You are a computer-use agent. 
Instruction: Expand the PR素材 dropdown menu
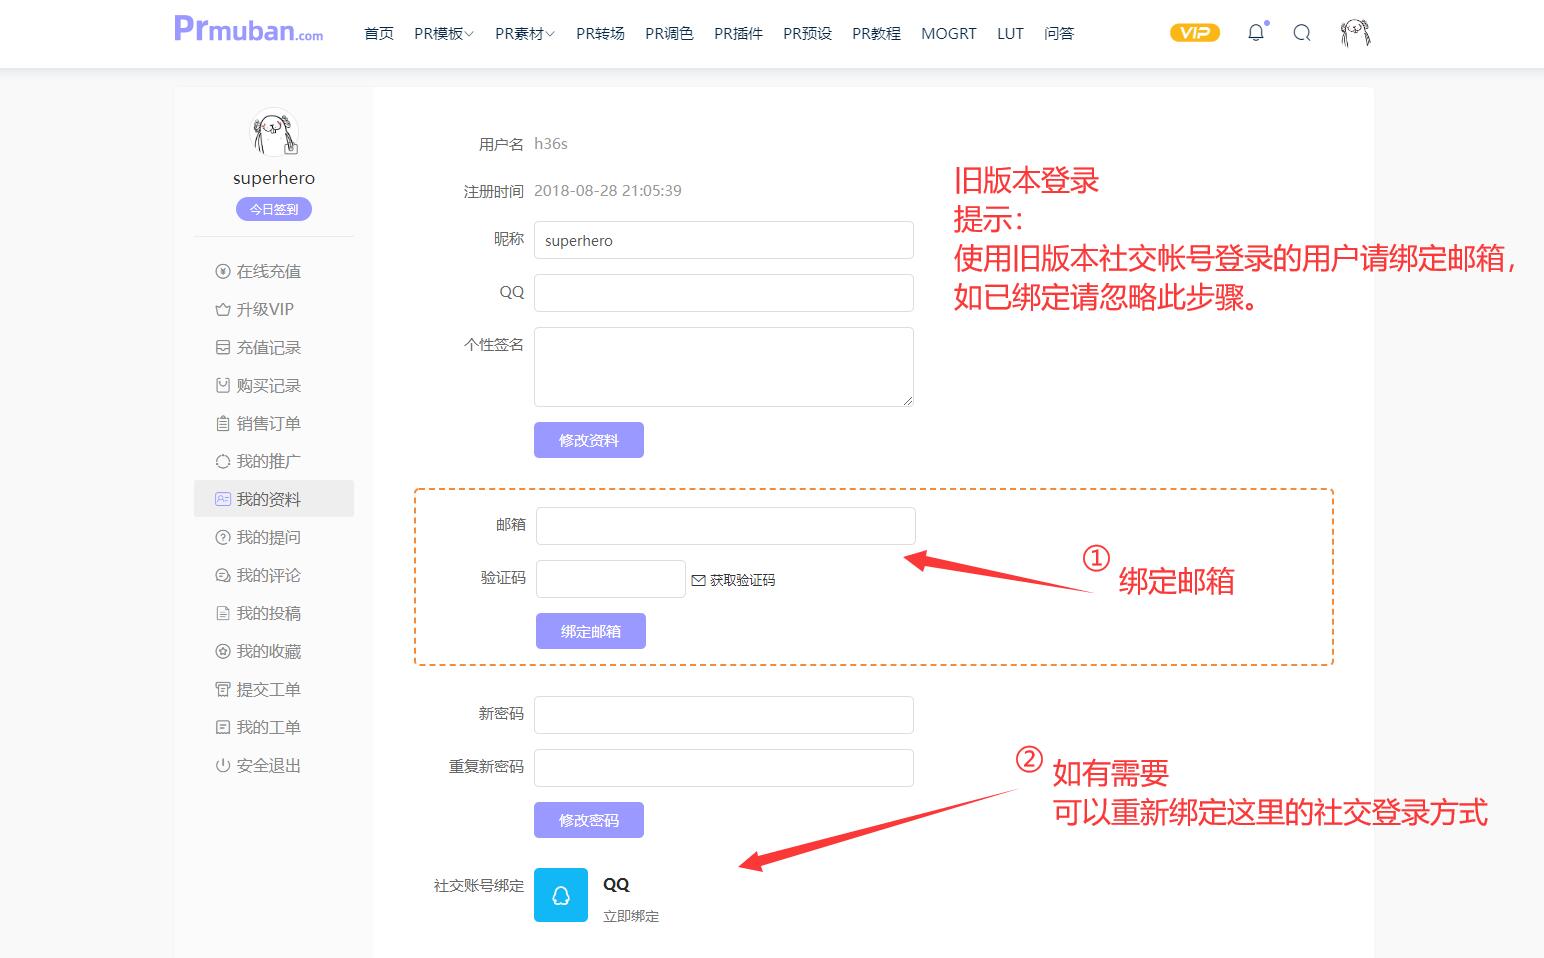pyautogui.click(x=524, y=34)
